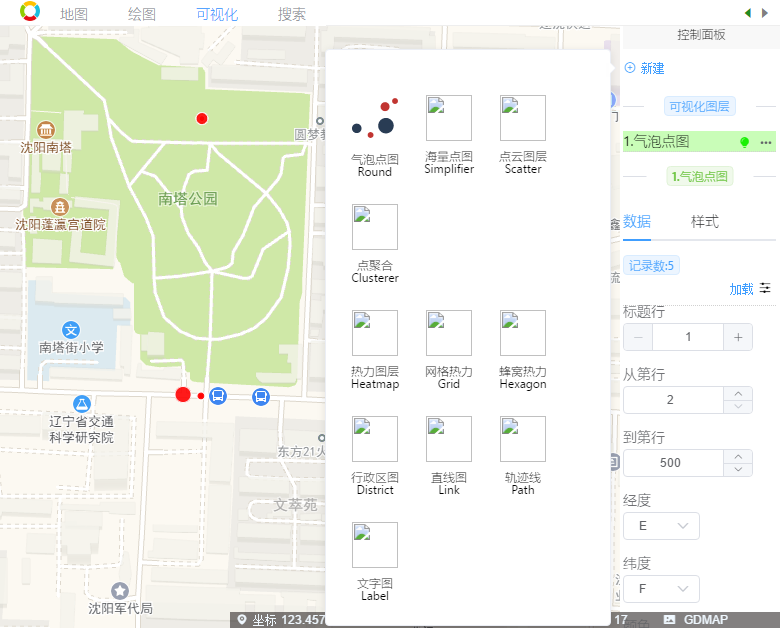Click the 记录数:5 badge

pos(651,265)
